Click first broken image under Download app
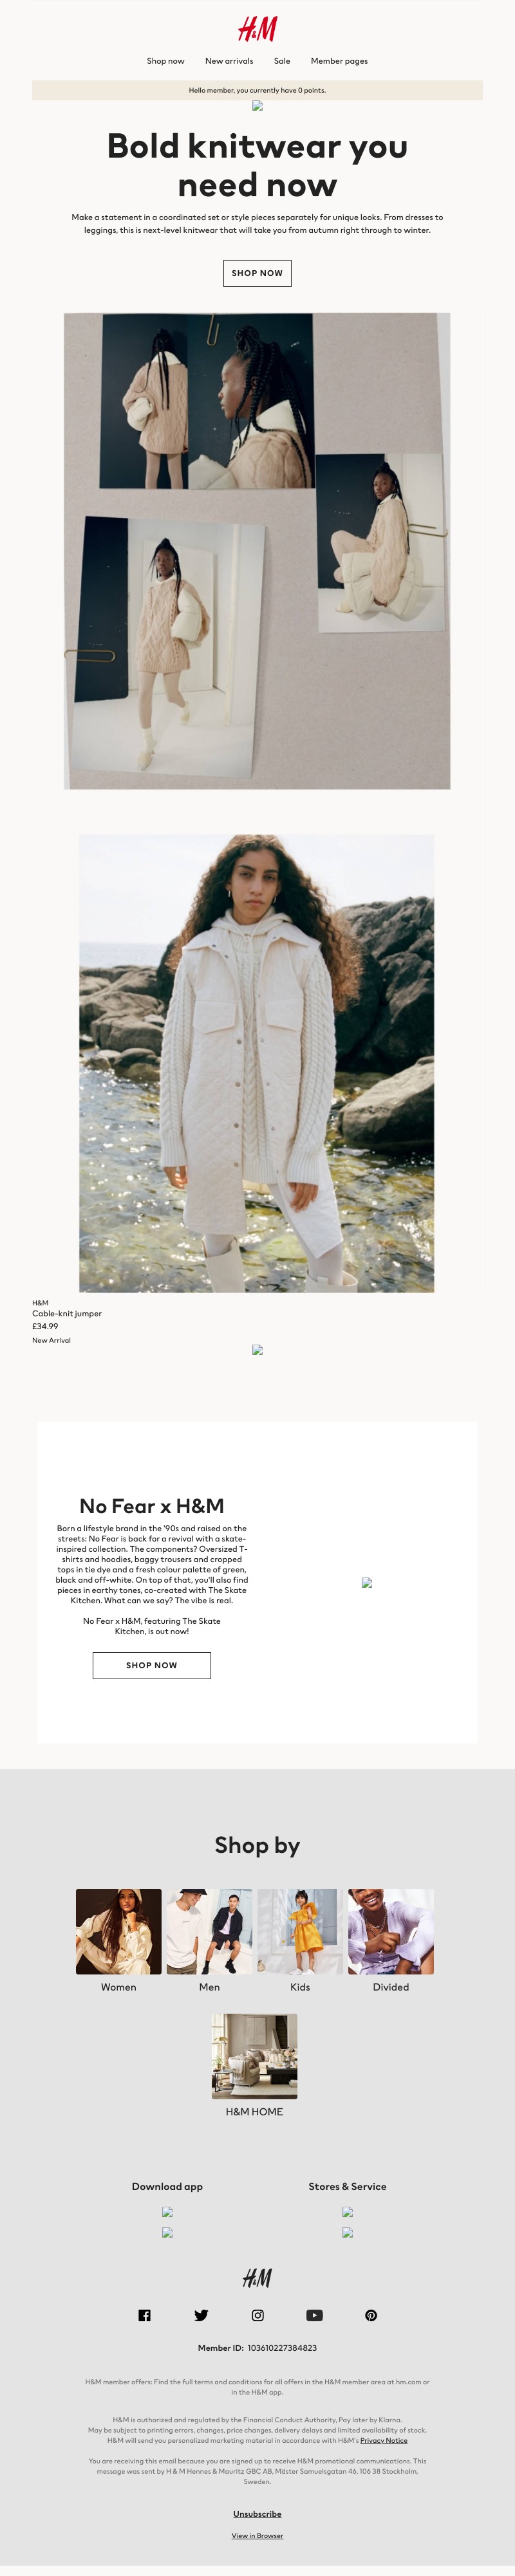This screenshot has height=2576, width=515. [x=167, y=2211]
